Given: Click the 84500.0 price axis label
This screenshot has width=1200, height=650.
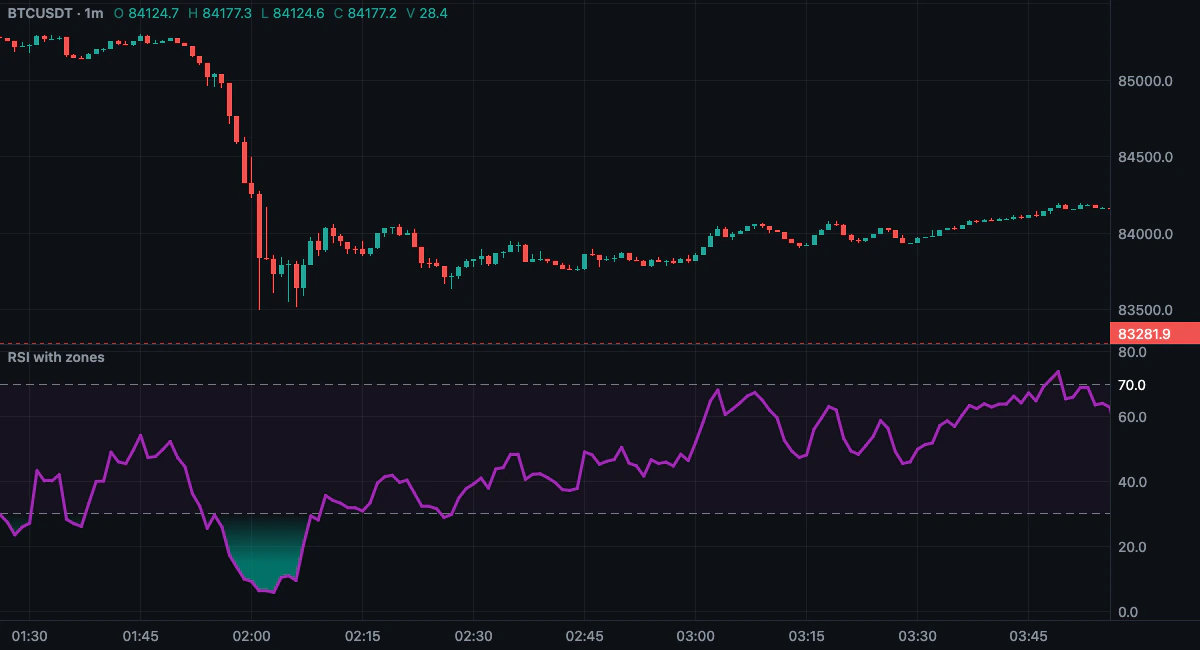Looking at the screenshot, I should tap(1145, 158).
